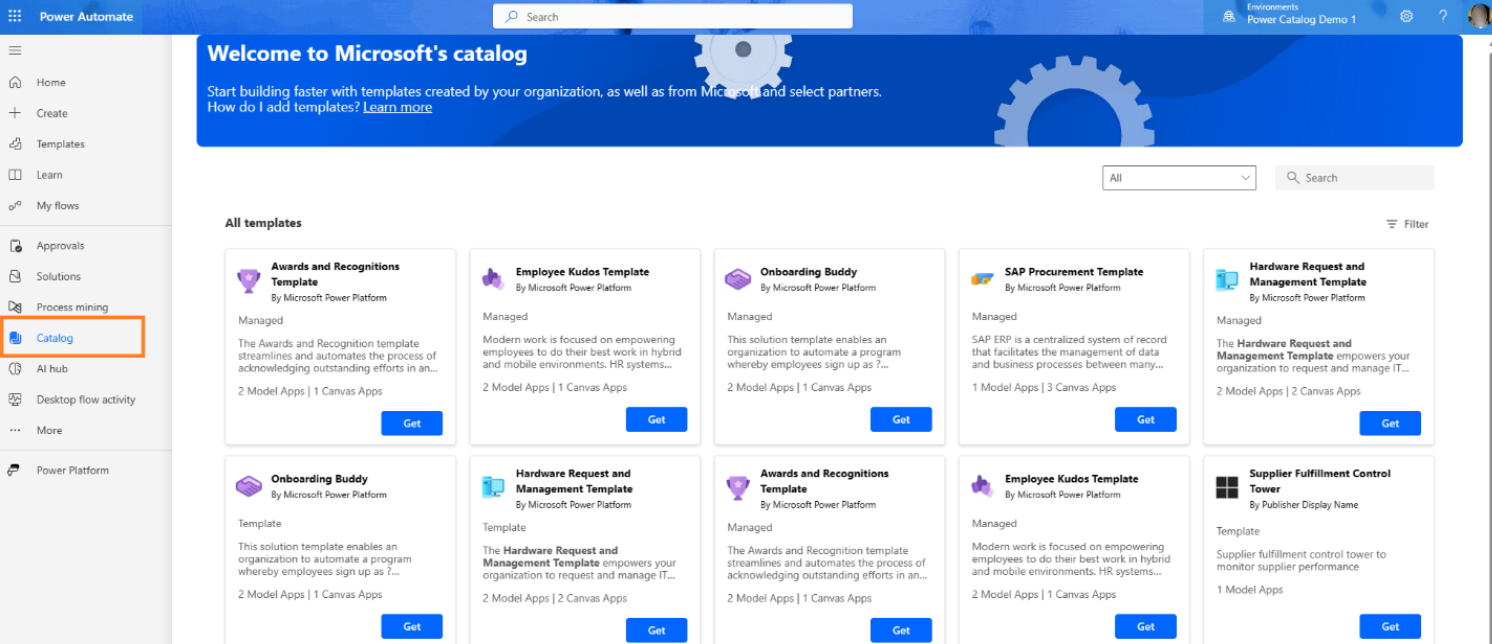Select Templates in left navigation

[x=60, y=144]
